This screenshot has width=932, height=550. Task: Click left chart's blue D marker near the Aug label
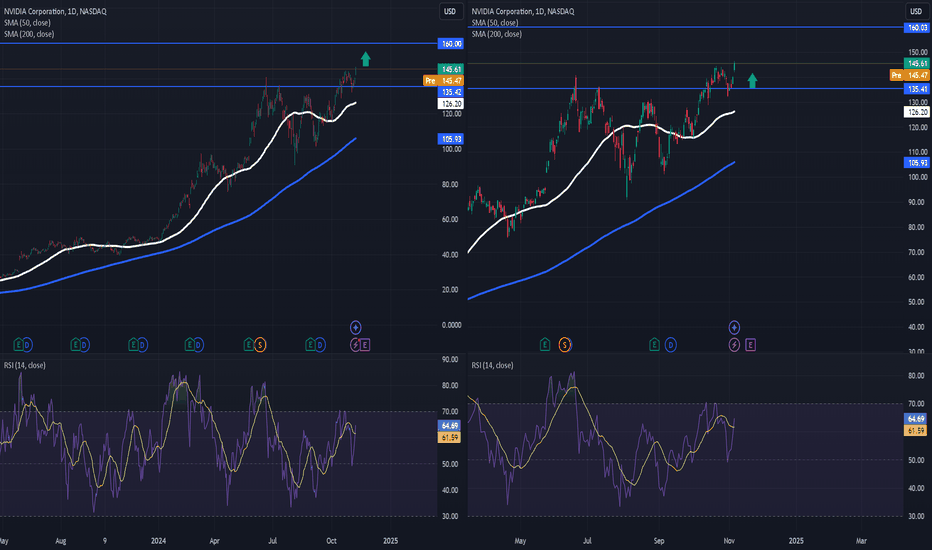[x=84, y=345]
